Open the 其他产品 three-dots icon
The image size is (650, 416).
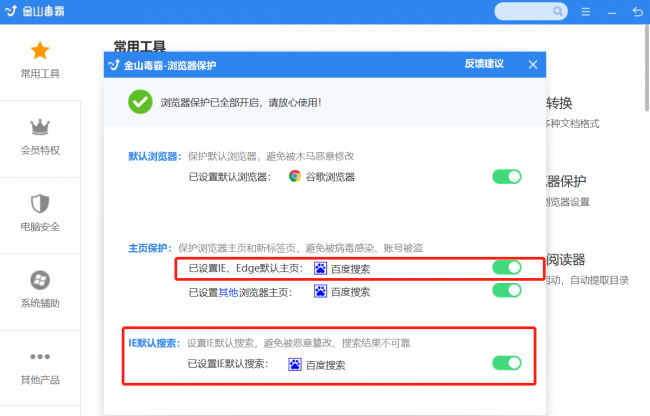click(x=40, y=356)
